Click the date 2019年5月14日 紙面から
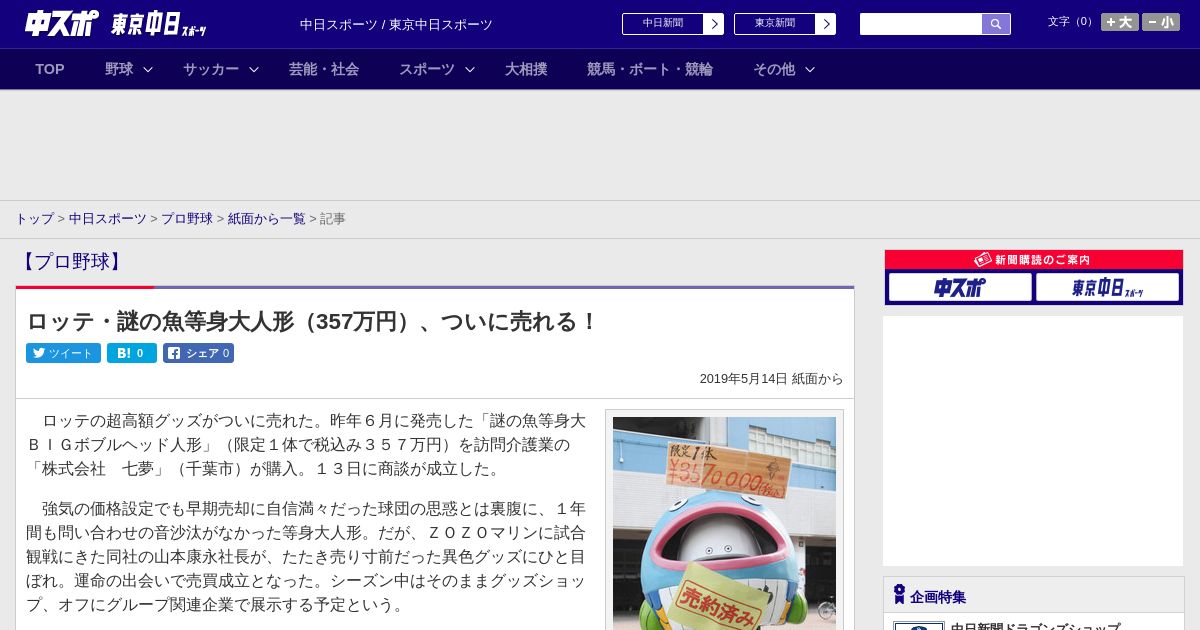The height and width of the screenshot is (630, 1200). click(771, 379)
